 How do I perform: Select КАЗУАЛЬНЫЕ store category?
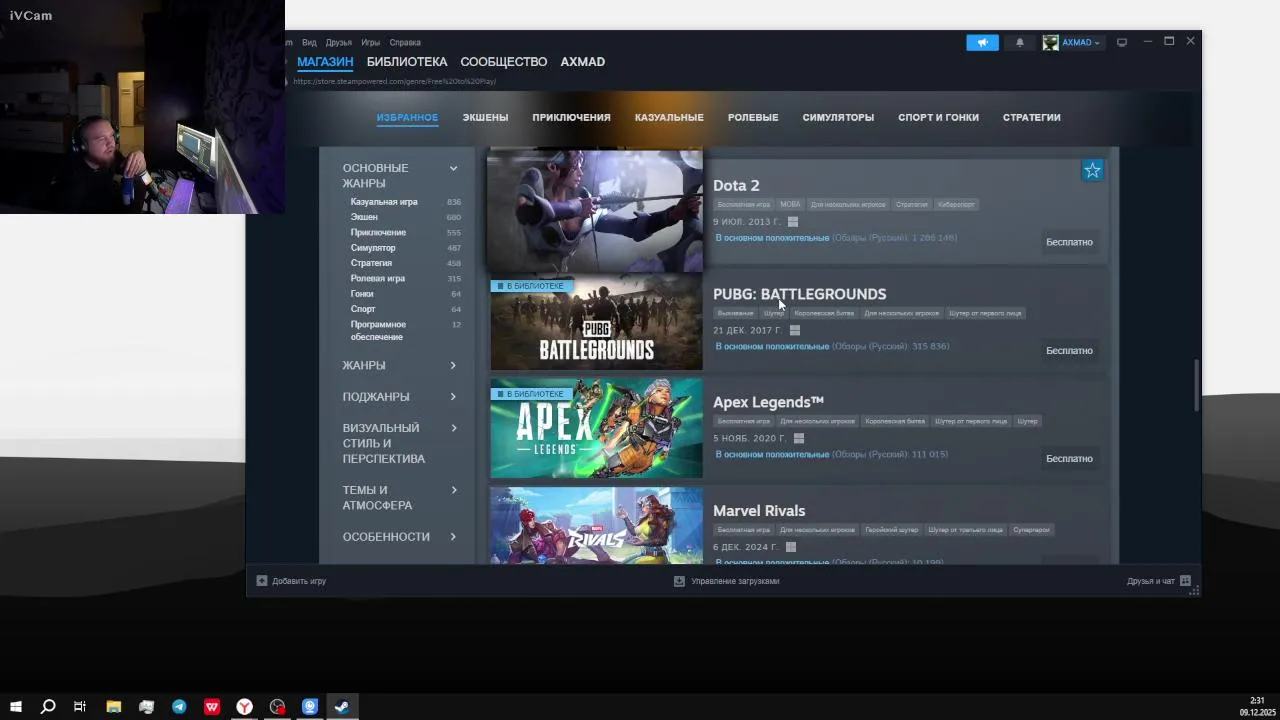point(669,117)
